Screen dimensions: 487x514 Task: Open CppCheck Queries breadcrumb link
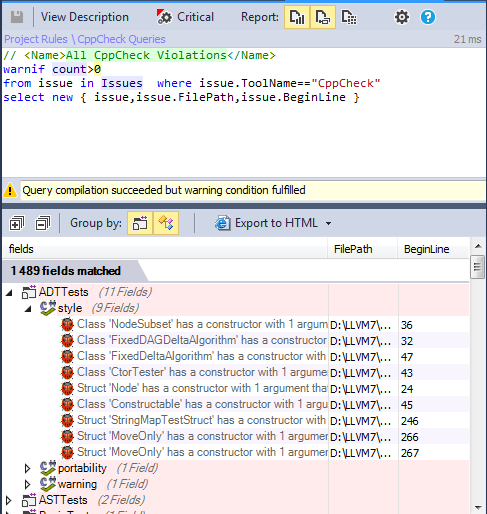click(x=121, y=39)
